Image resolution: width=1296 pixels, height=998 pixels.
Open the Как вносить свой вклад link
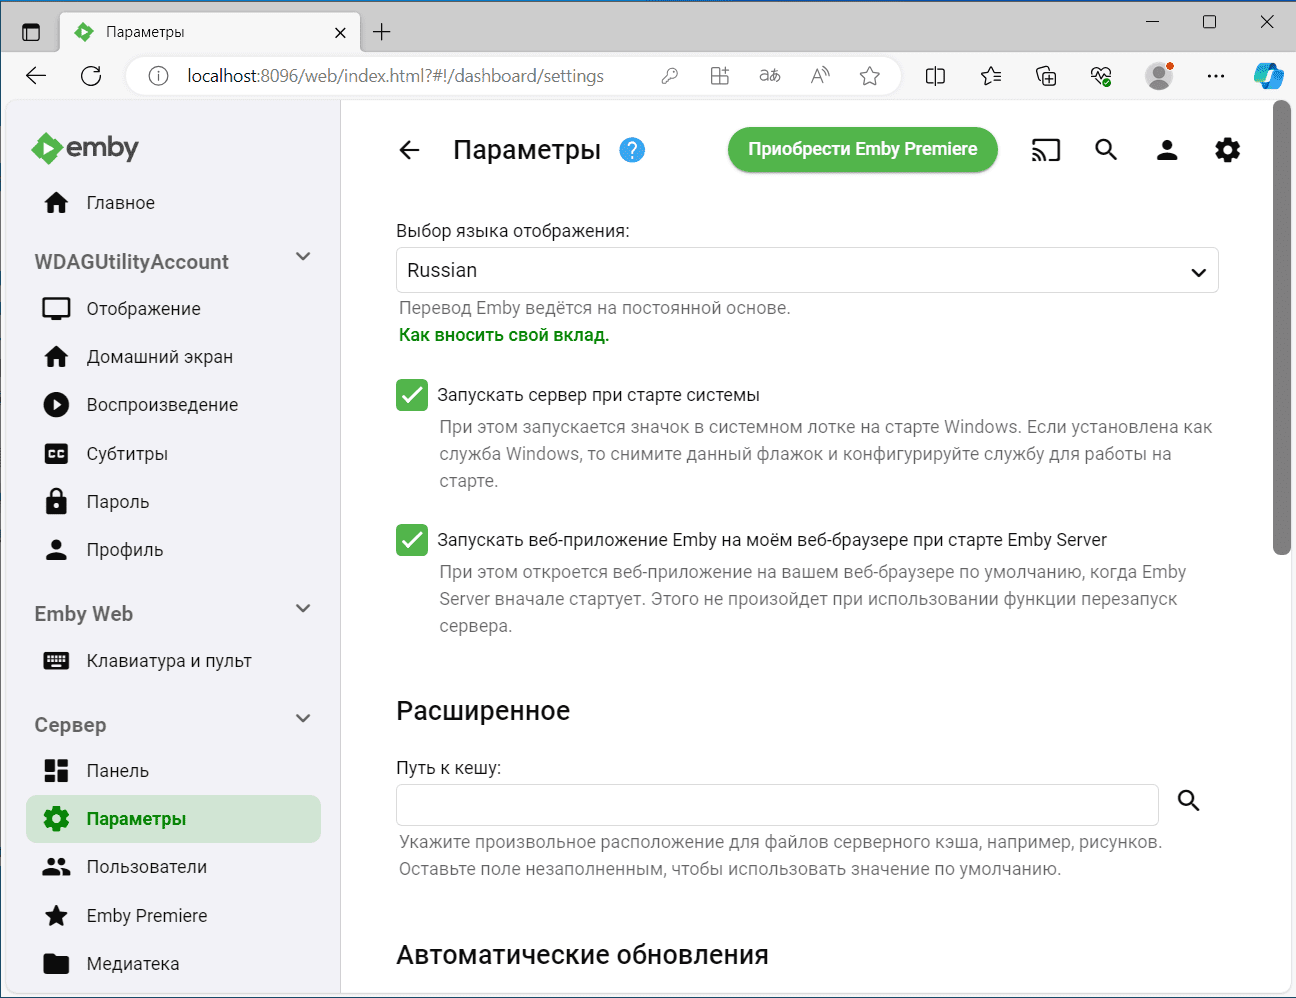tap(504, 335)
